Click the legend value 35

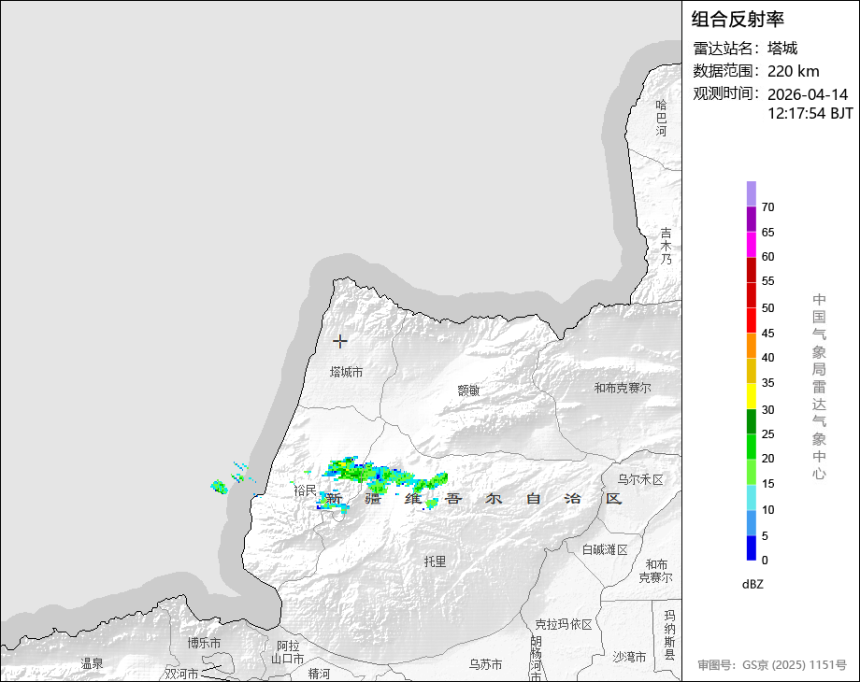tap(768, 383)
